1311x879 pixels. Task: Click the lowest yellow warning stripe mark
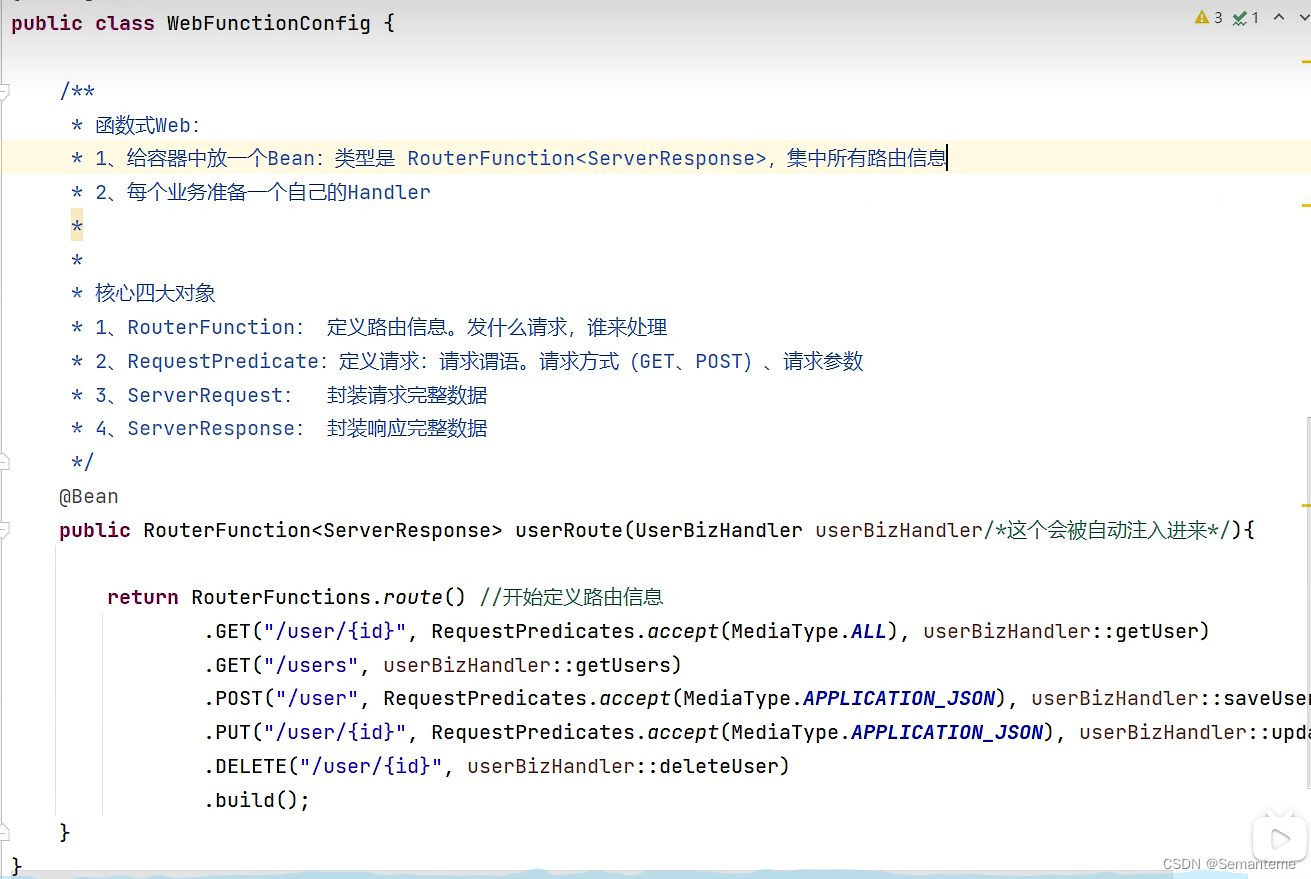1306,503
